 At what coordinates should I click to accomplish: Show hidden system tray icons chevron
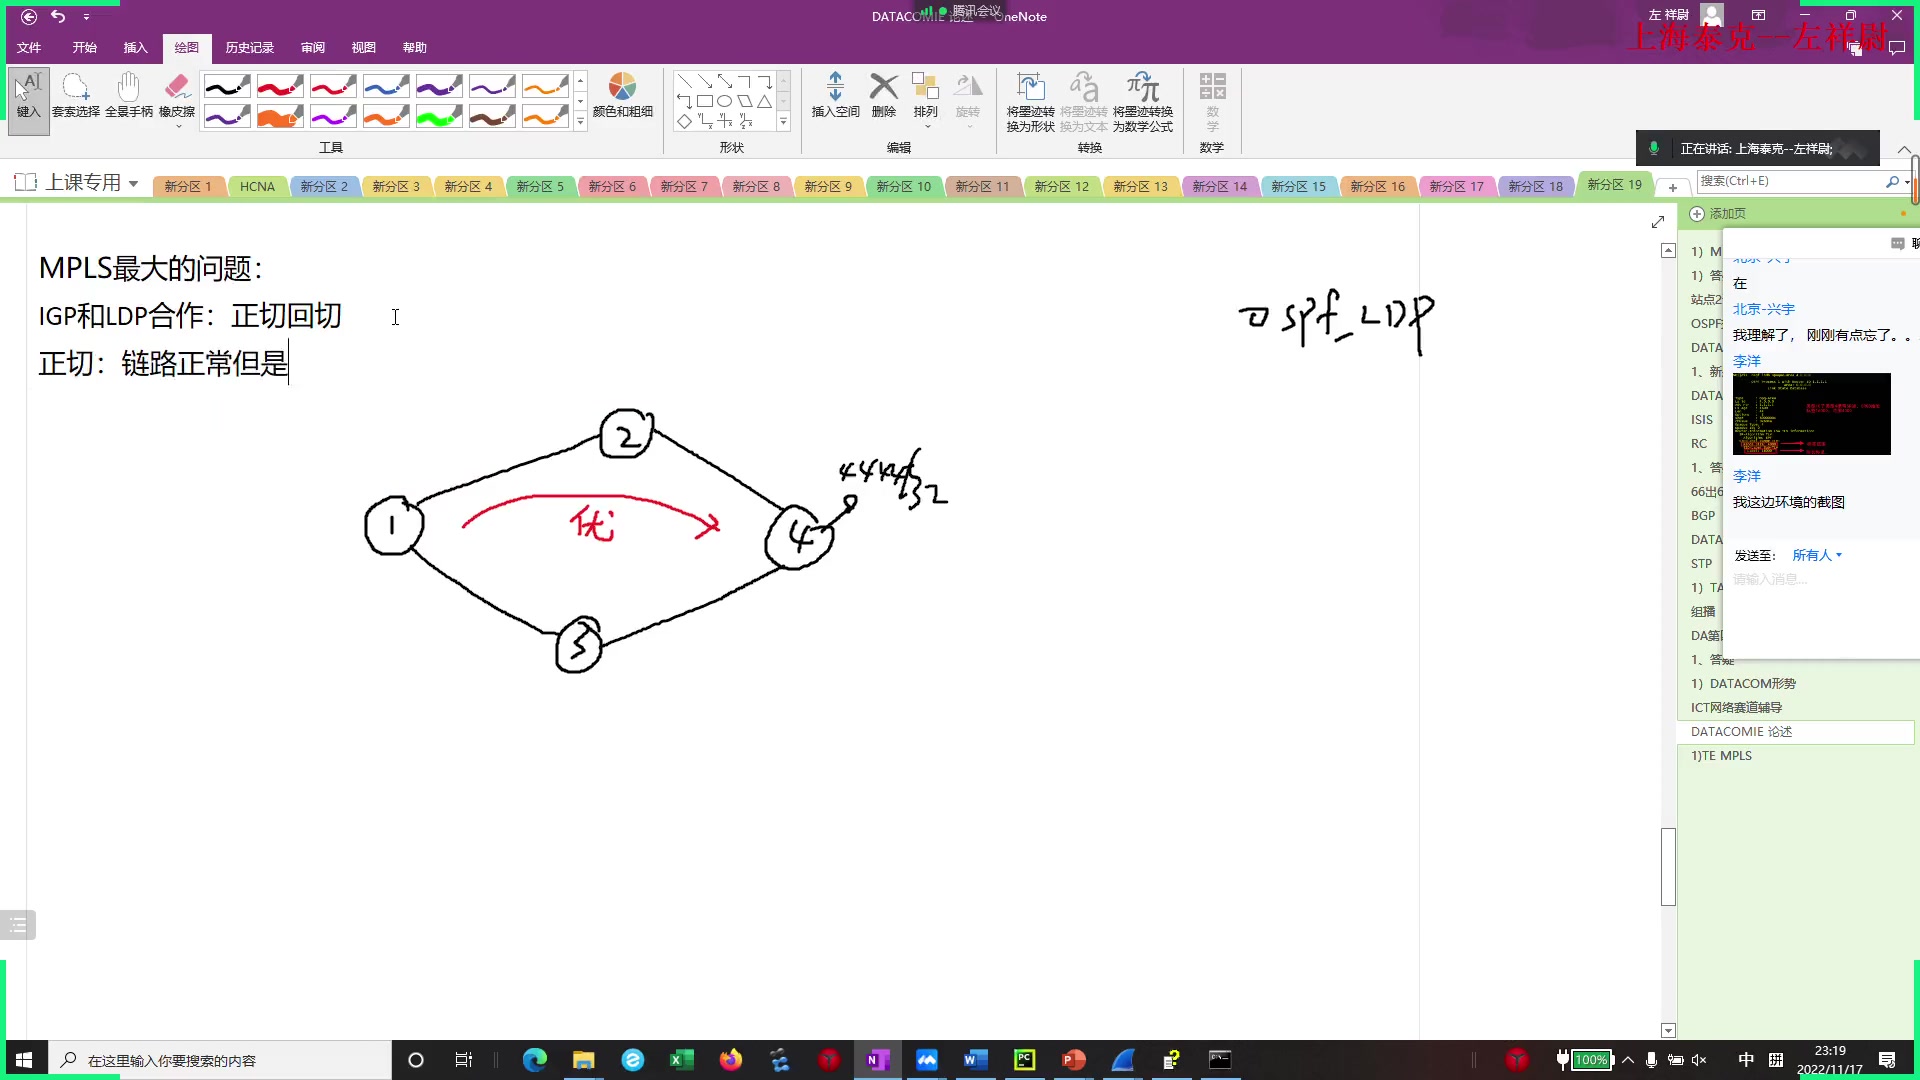pos(1628,1060)
